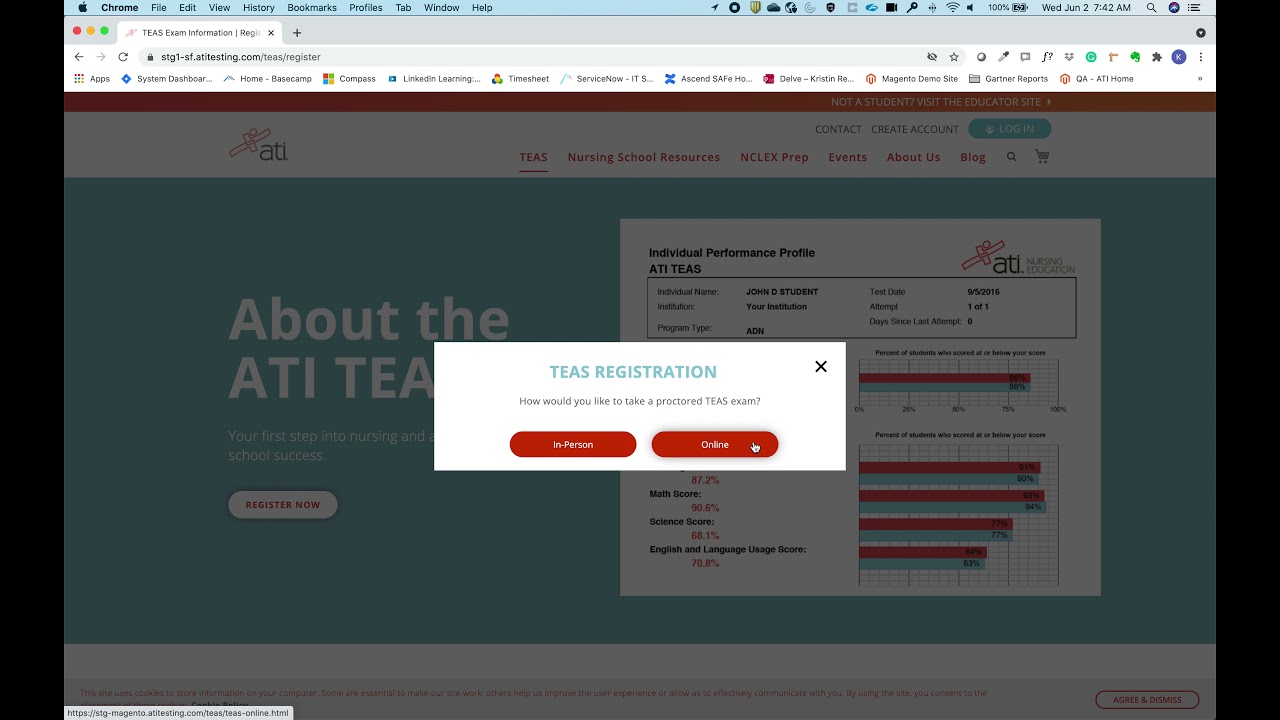
Task: Open the eyedropper color picker extension
Action: pos(1003,57)
